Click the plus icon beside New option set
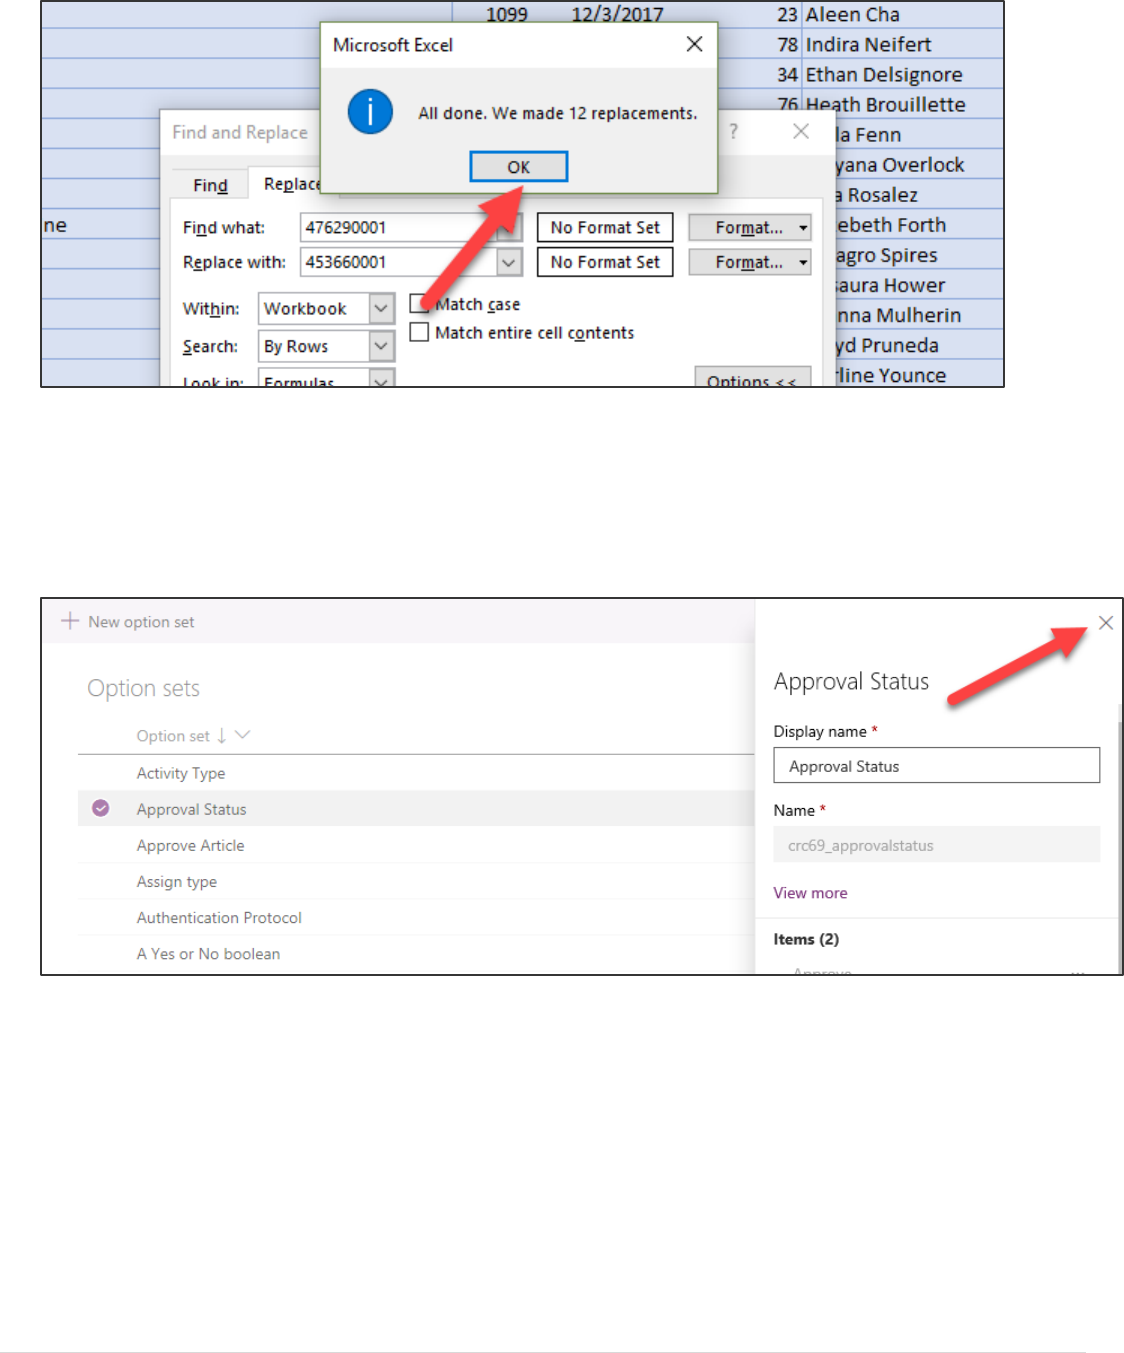Screen dimensions: 1124x1353 pyautogui.click(x=70, y=621)
